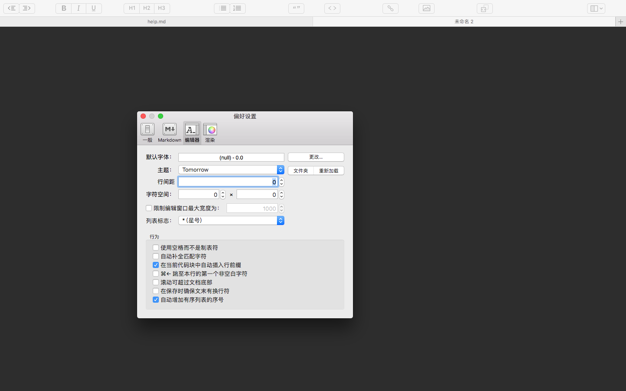Insert a link using chain icon

click(390, 8)
